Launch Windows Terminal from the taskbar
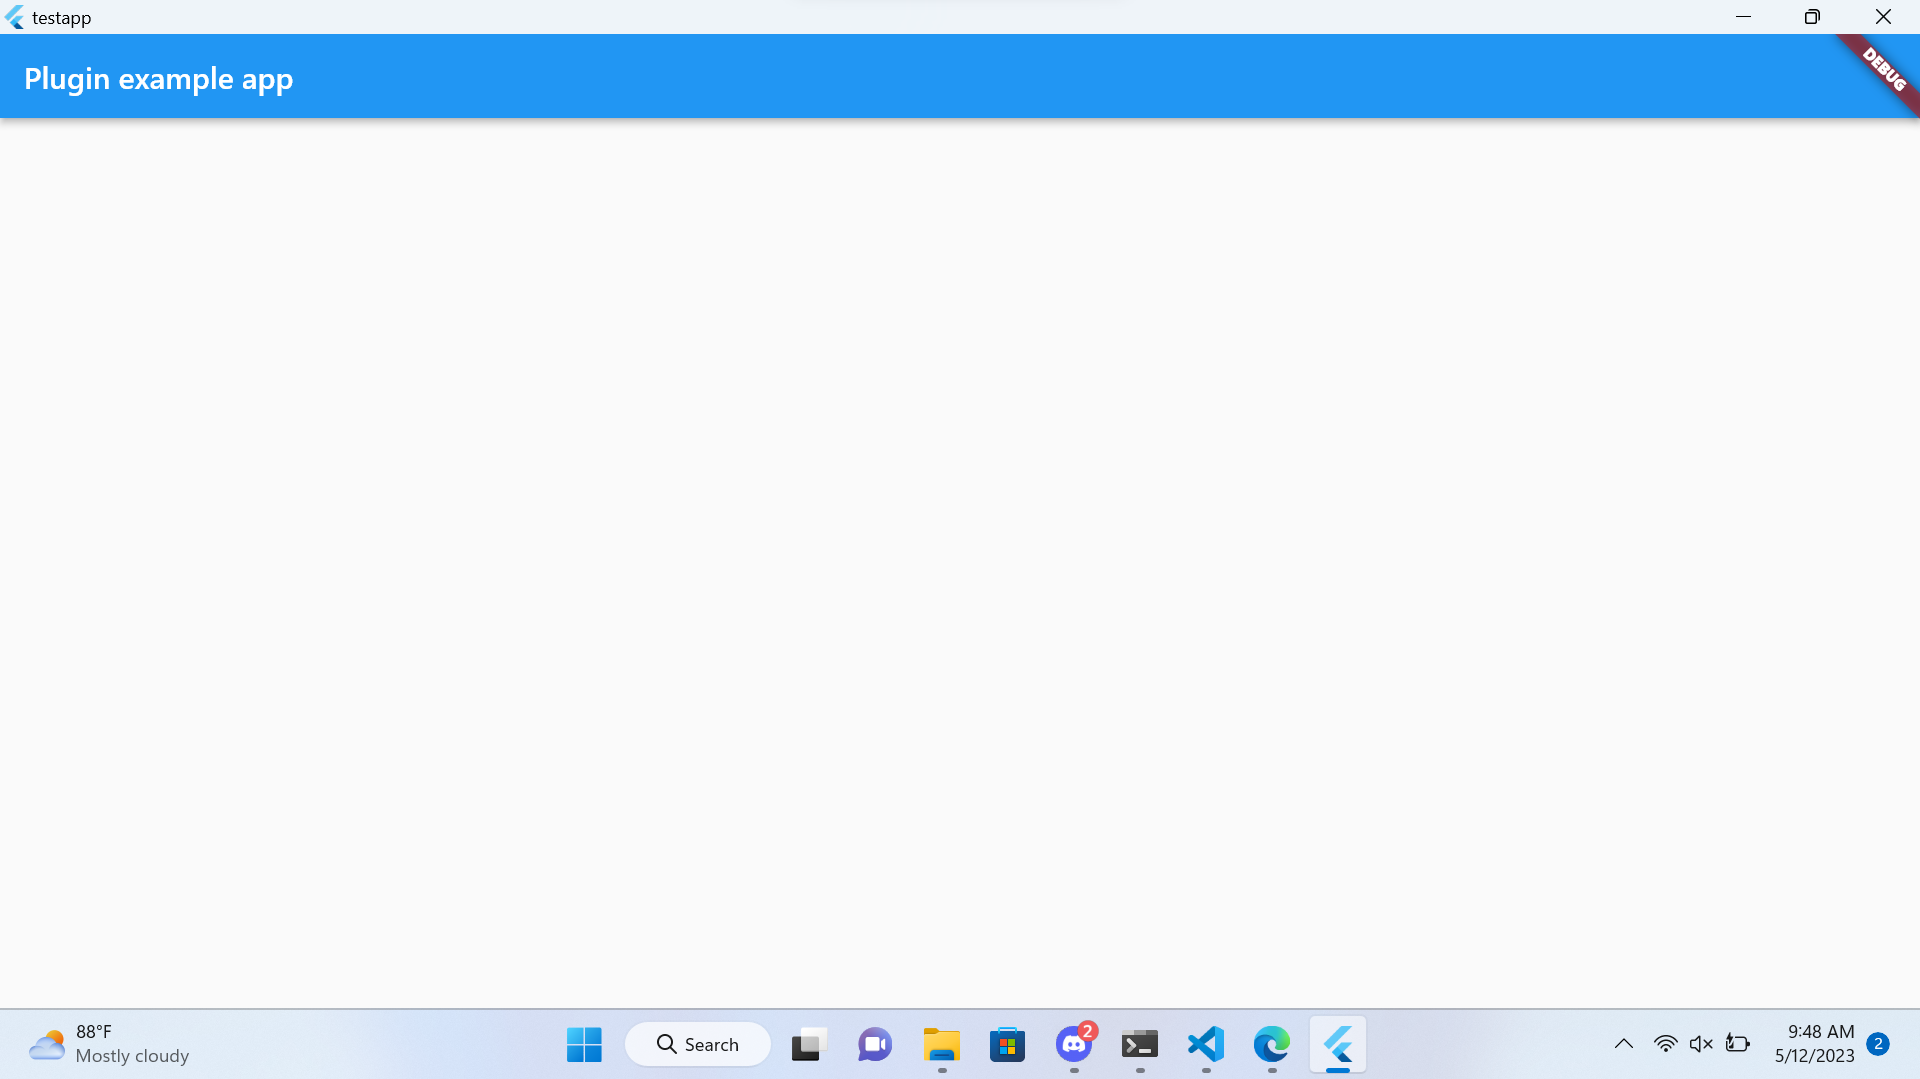Screen dimensions: 1920x1079 coord(1139,1044)
